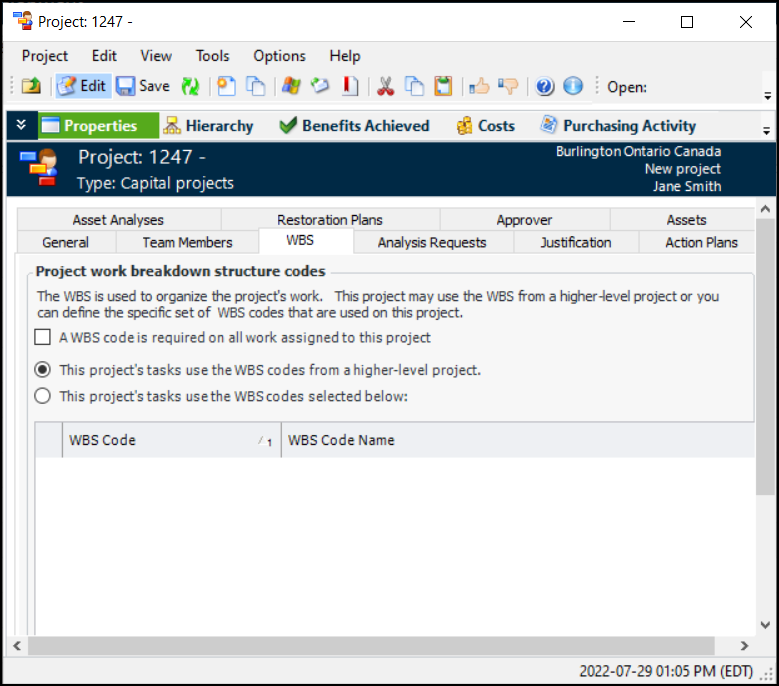779x686 pixels.
Task: Click the horizontal scrollbar right arrow
Action: (x=744, y=646)
